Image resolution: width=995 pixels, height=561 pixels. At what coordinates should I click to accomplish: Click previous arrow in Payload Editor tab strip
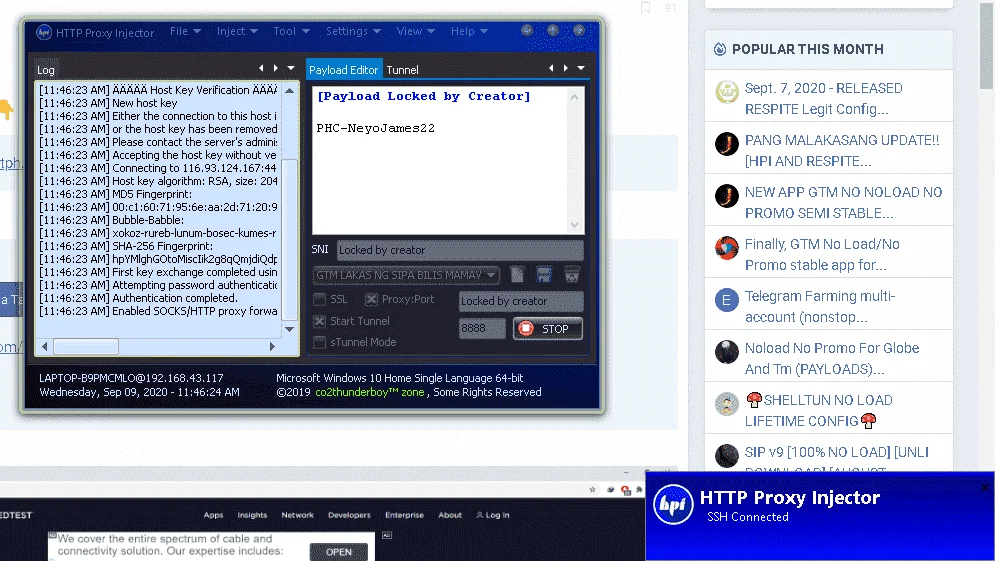click(551, 68)
